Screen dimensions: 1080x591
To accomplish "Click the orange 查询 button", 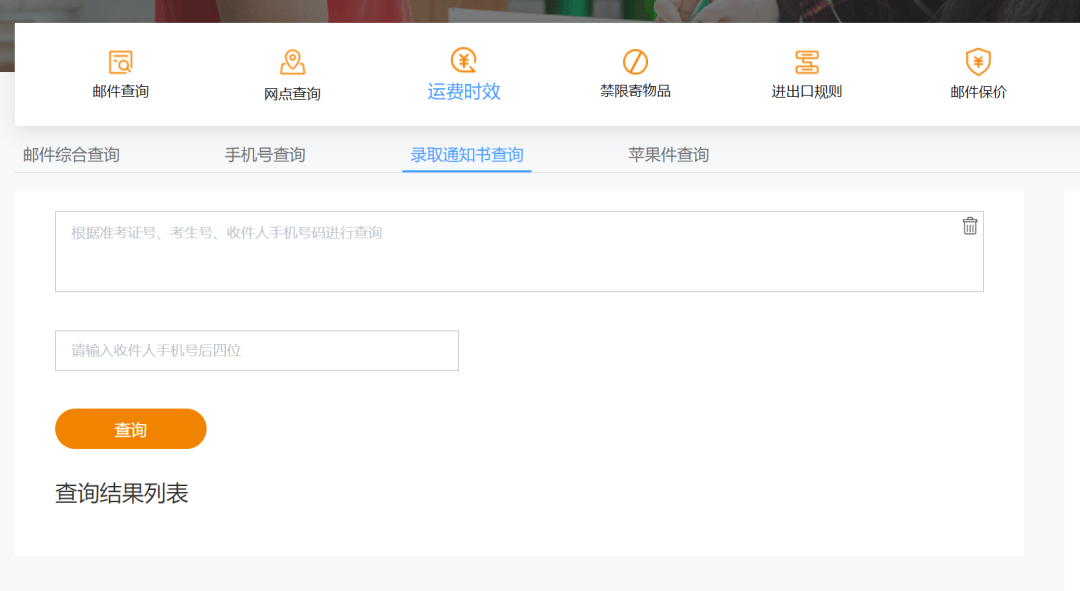I will pyautogui.click(x=131, y=429).
